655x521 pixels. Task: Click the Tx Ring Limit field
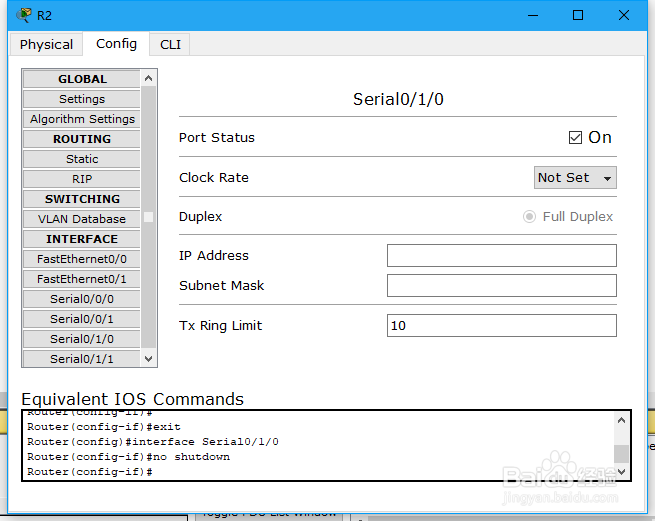coord(502,325)
